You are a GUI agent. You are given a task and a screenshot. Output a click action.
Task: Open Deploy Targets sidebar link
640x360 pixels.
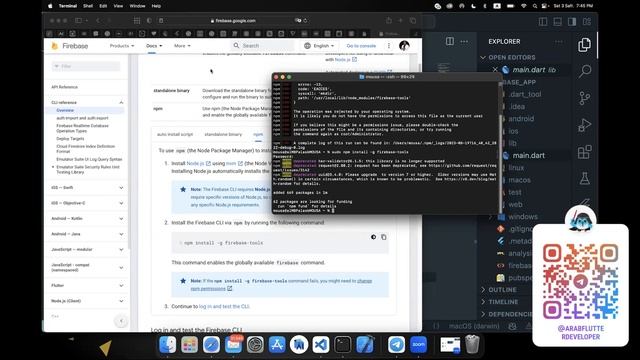point(70,139)
